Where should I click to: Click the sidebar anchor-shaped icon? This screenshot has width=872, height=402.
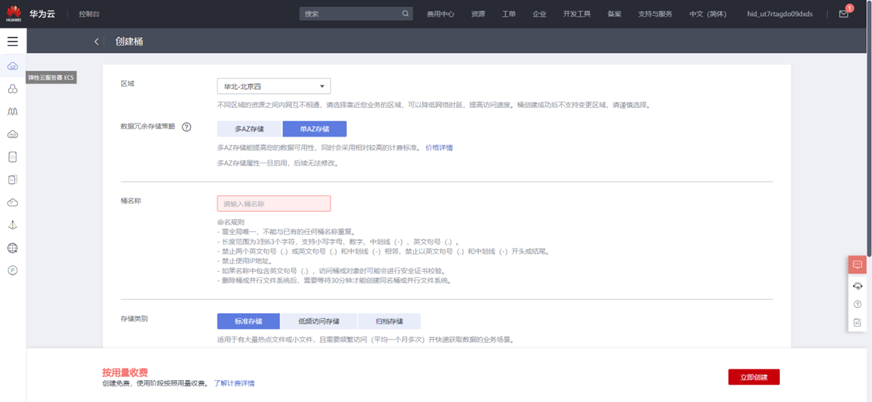[x=12, y=225]
